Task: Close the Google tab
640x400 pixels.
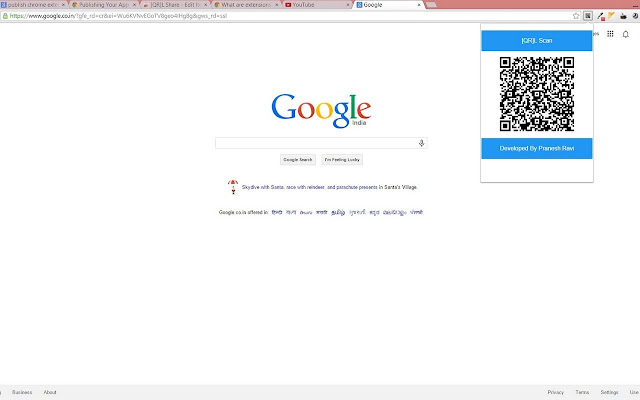Action: 419,5
